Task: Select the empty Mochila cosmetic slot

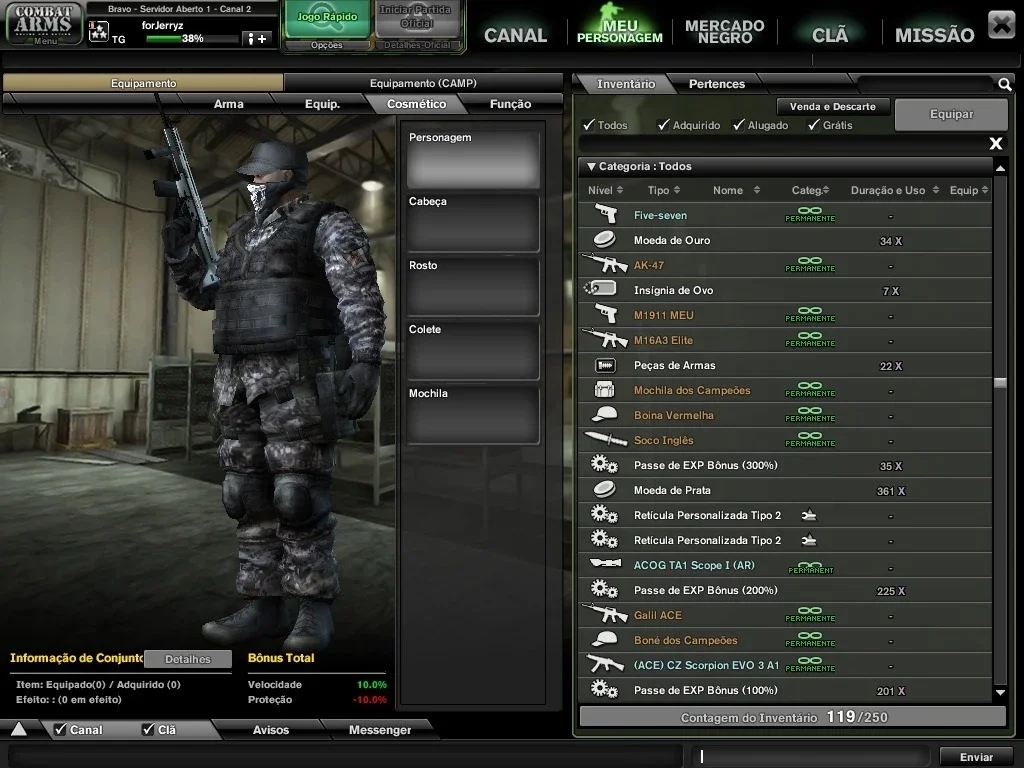Action: click(x=473, y=415)
